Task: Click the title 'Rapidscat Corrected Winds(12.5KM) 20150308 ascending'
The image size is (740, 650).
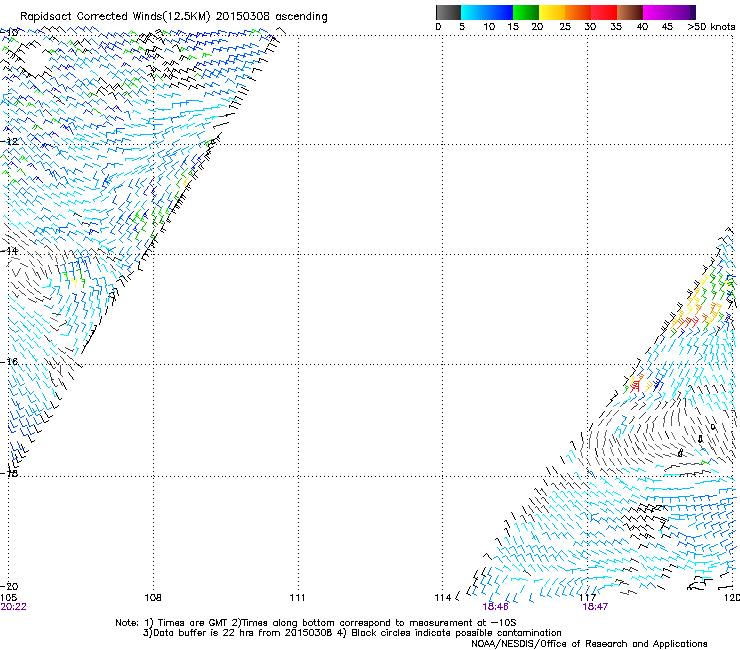Action: tap(174, 17)
